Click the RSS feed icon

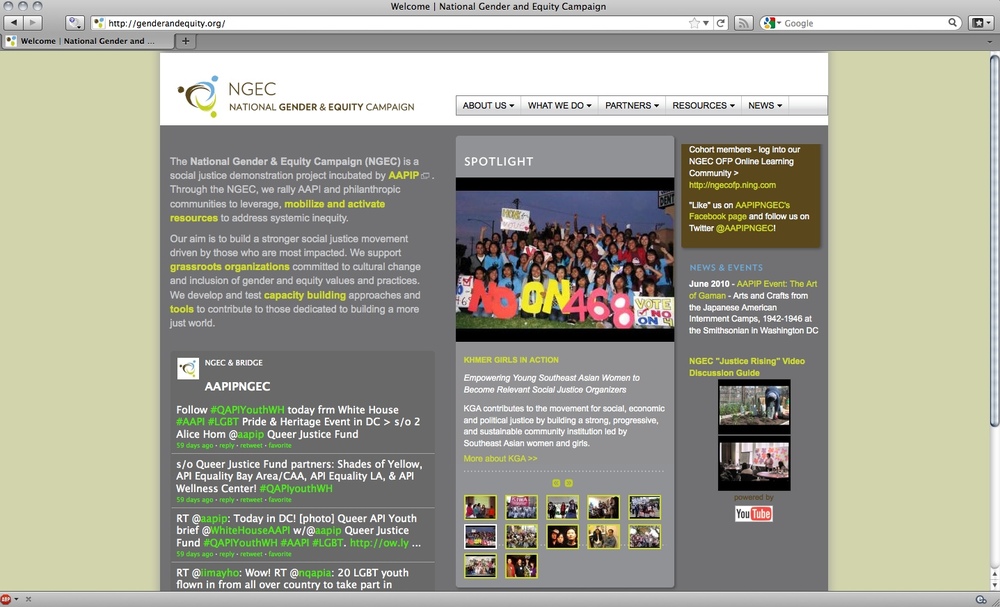(743, 22)
